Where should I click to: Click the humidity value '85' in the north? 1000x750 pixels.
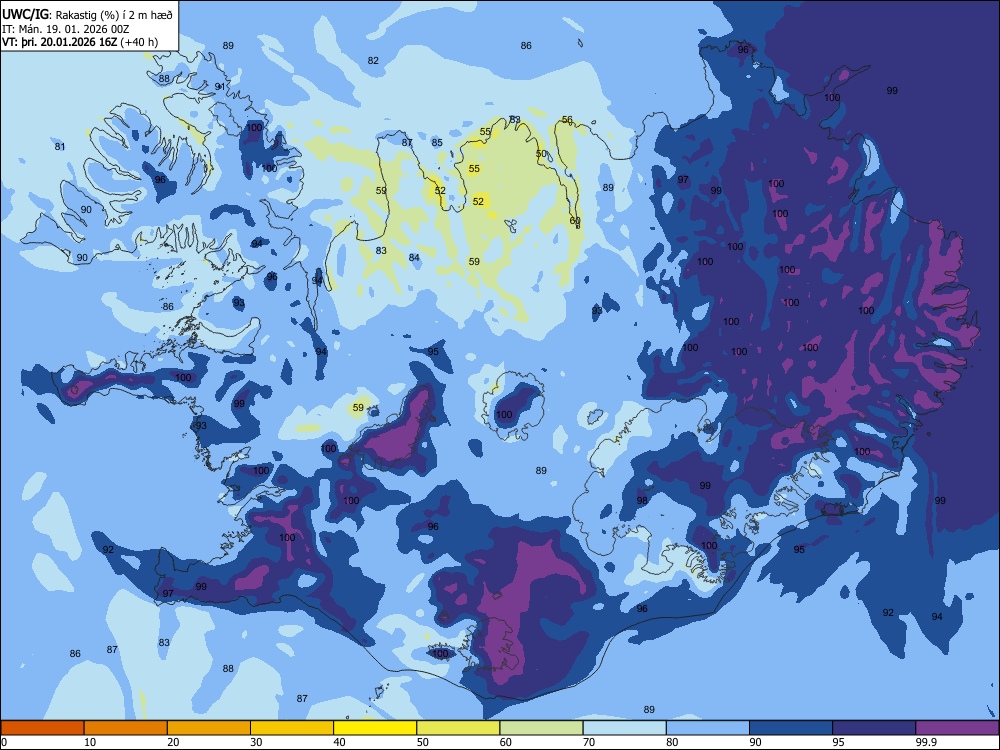click(437, 142)
